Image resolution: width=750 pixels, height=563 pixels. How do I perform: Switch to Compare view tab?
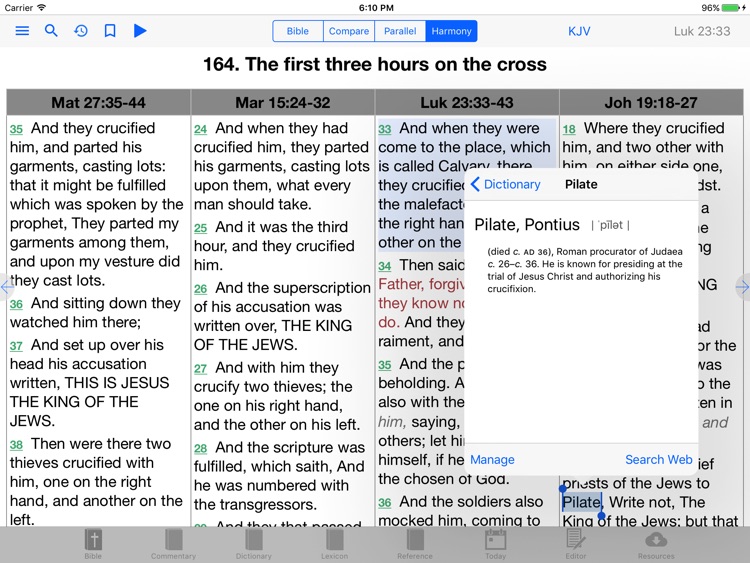[349, 31]
